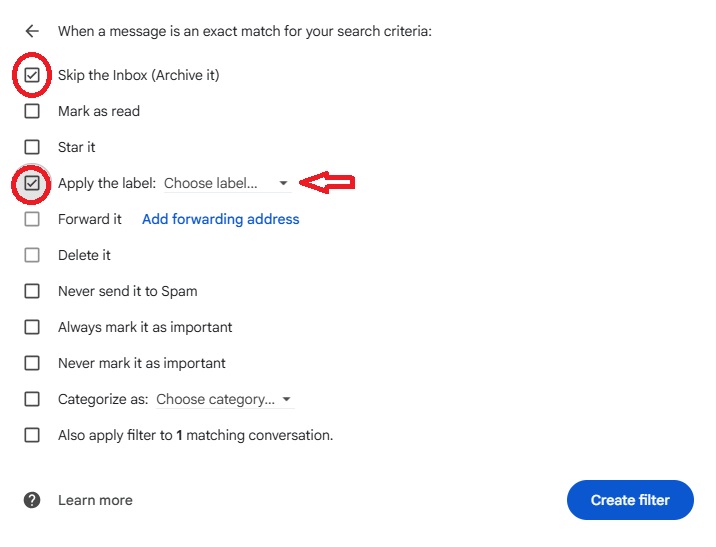Open the Choose label dropdown
Image resolution: width=716 pixels, height=547 pixels.
pos(227,183)
